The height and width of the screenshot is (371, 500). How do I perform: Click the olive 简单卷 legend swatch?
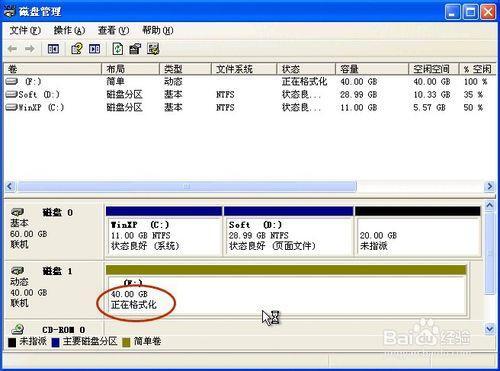tap(126, 342)
